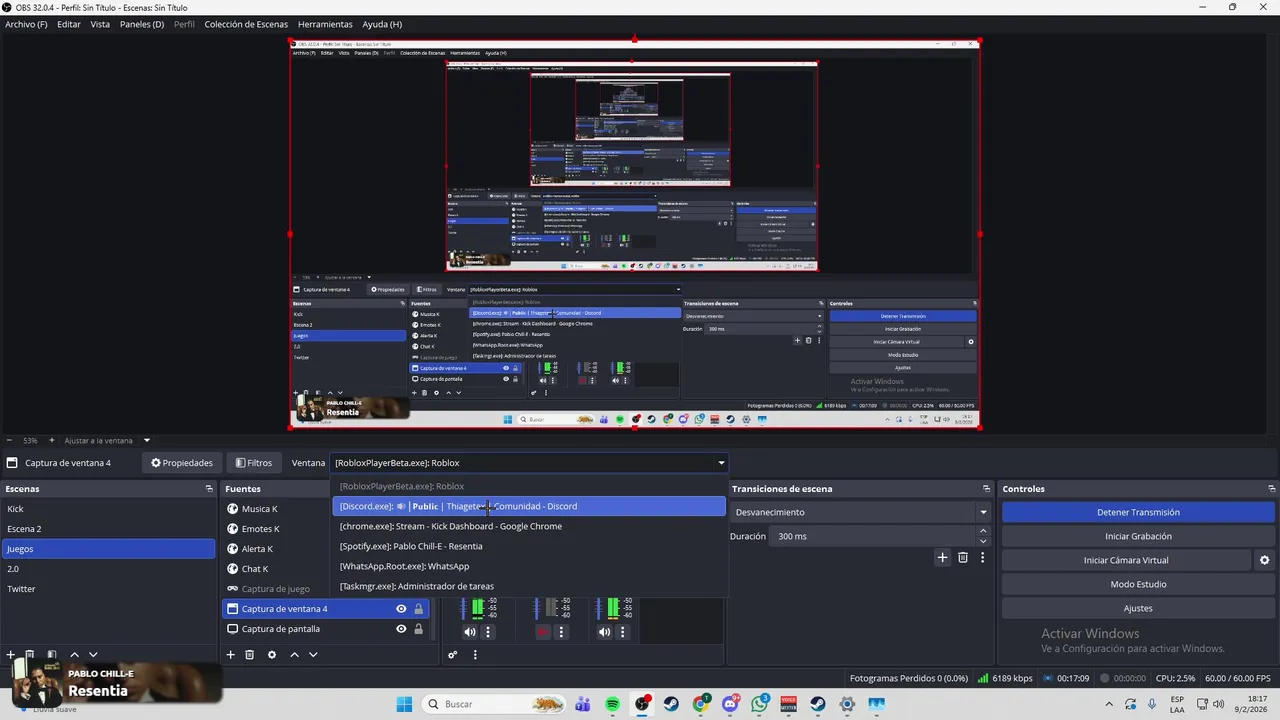Hide Captura de pantalla source
Viewport: 1280px width, 720px height.
pos(401,629)
